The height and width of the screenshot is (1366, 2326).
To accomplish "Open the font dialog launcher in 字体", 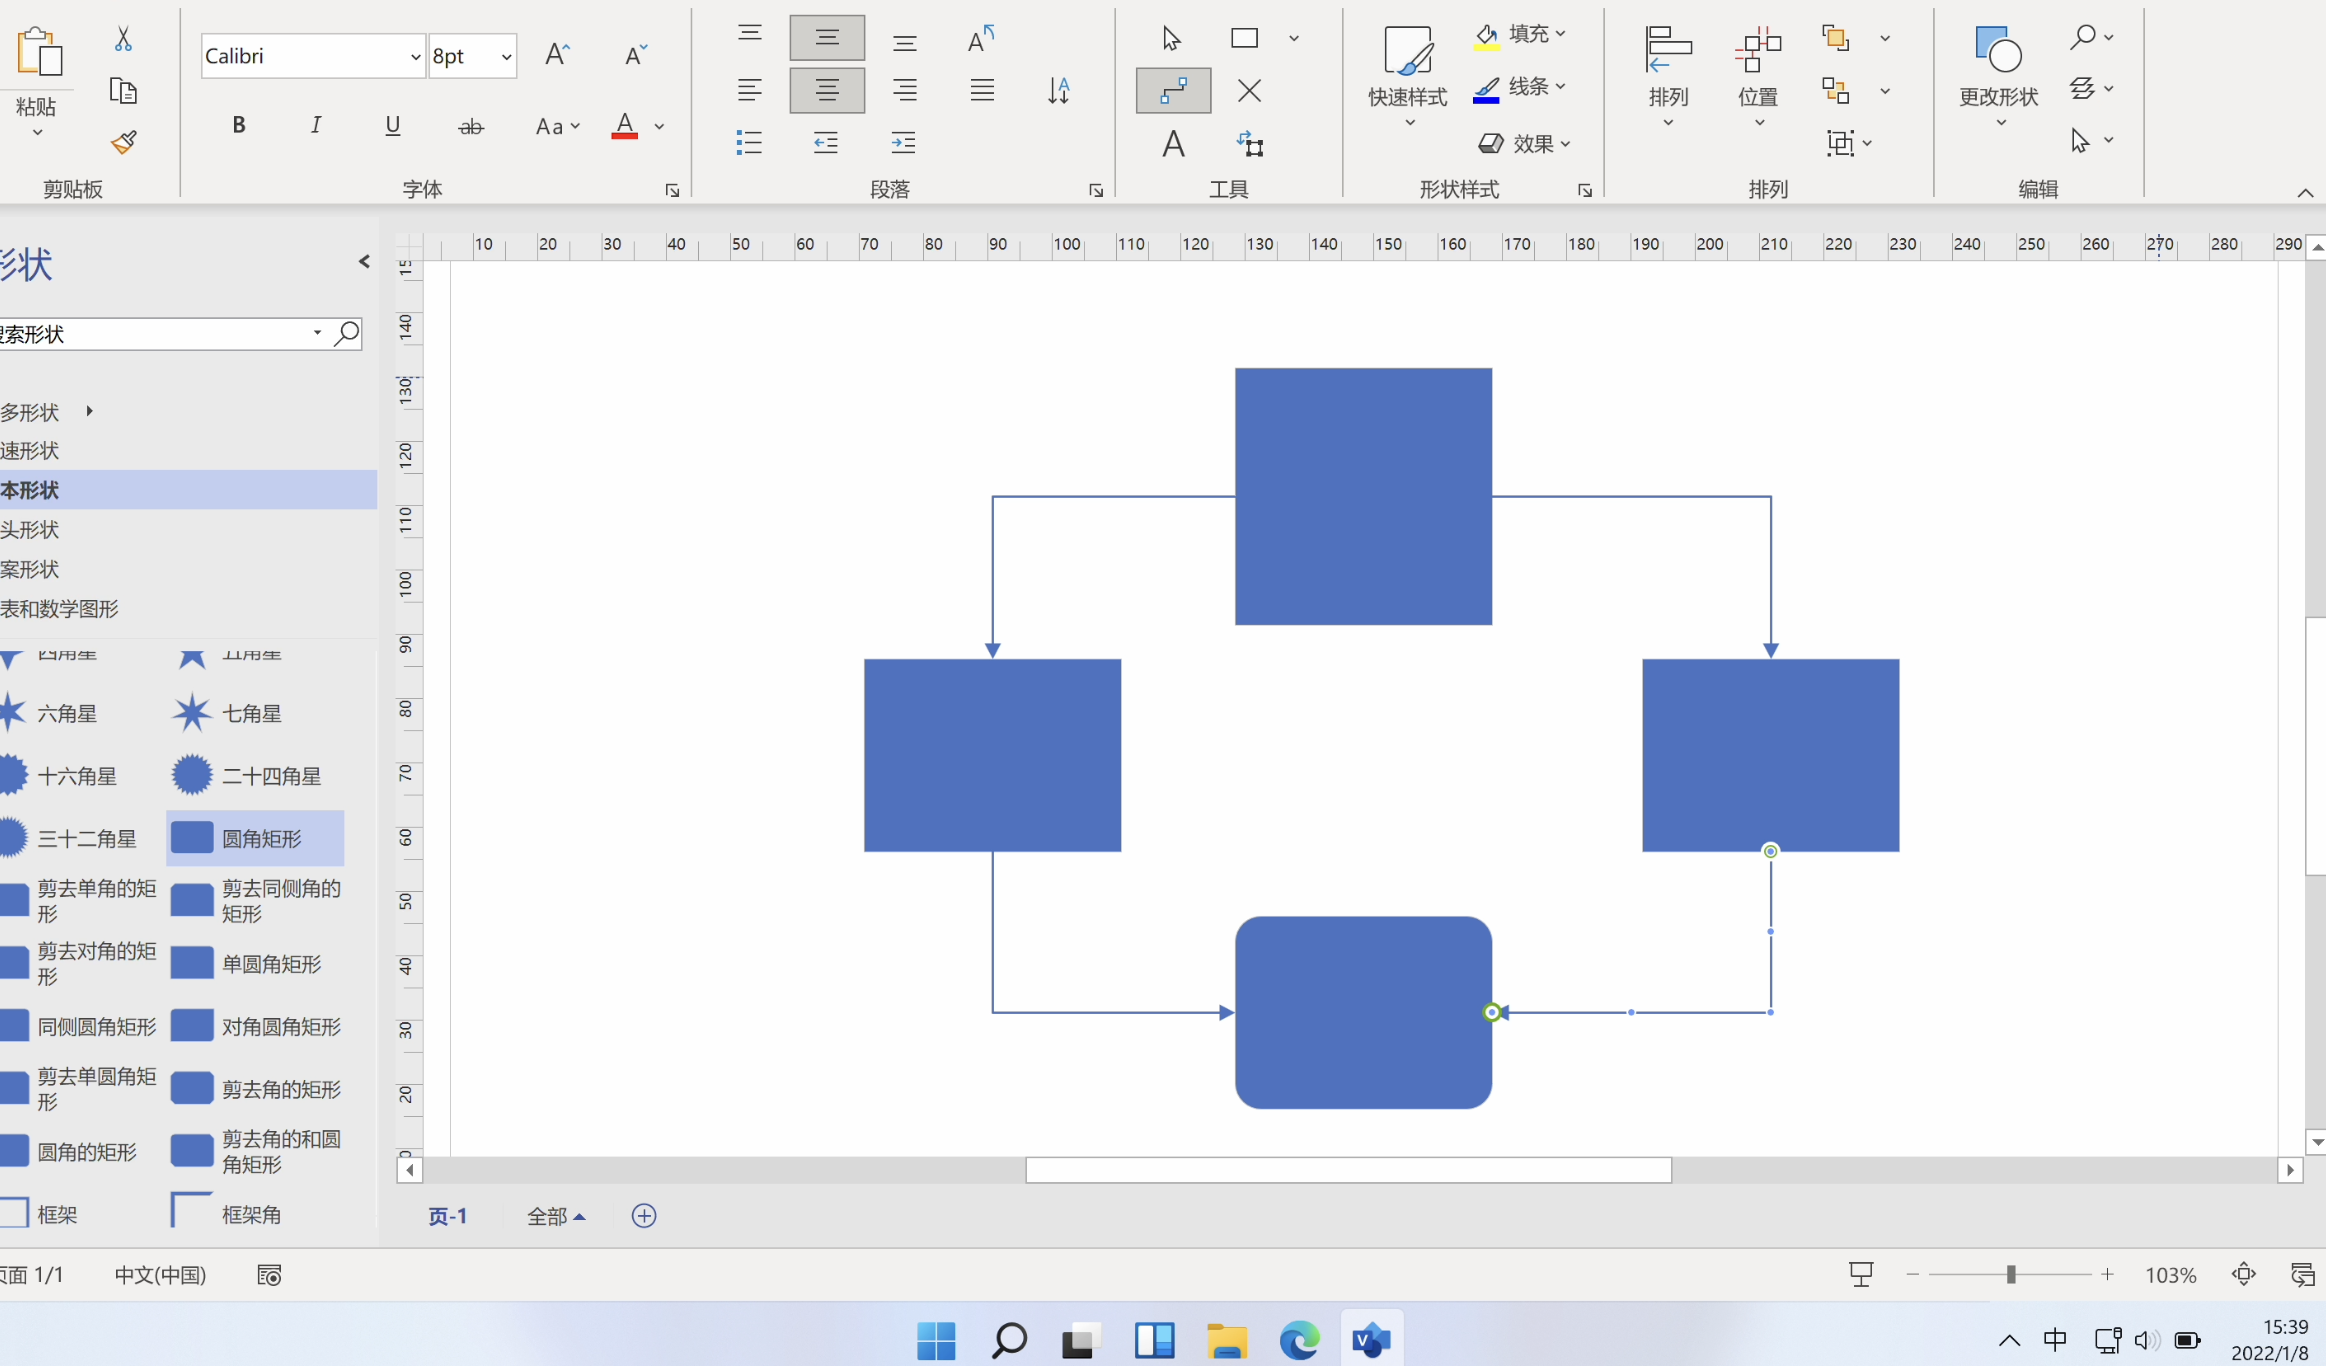I will pyautogui.click(x=672, y=190).
